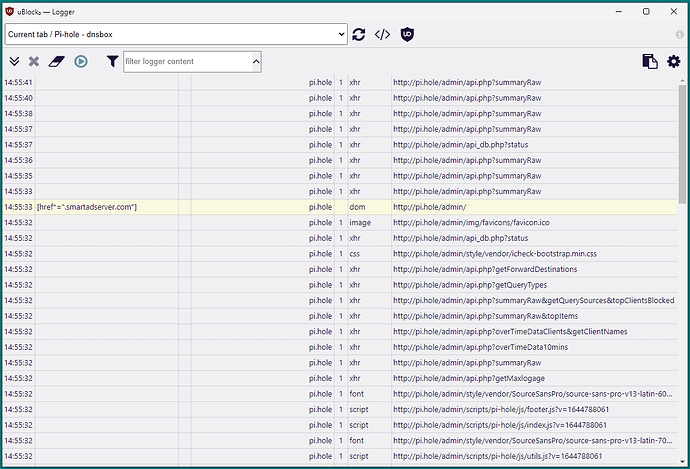This screenshot has width=690, height=469.
Task: Copy logger content with the clipboard icon
Action: coord(650,61)
